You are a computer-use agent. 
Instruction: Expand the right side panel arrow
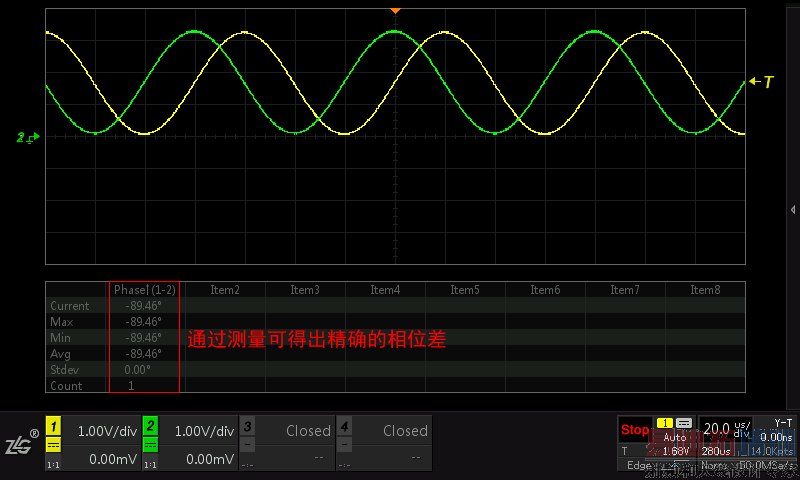(x=793, y=210)
